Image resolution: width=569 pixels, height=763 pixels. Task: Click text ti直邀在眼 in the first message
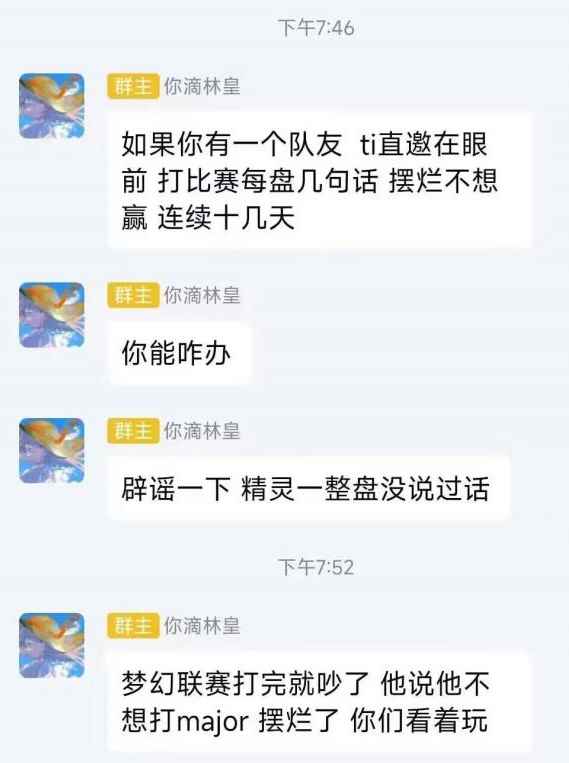pos(423,145)
